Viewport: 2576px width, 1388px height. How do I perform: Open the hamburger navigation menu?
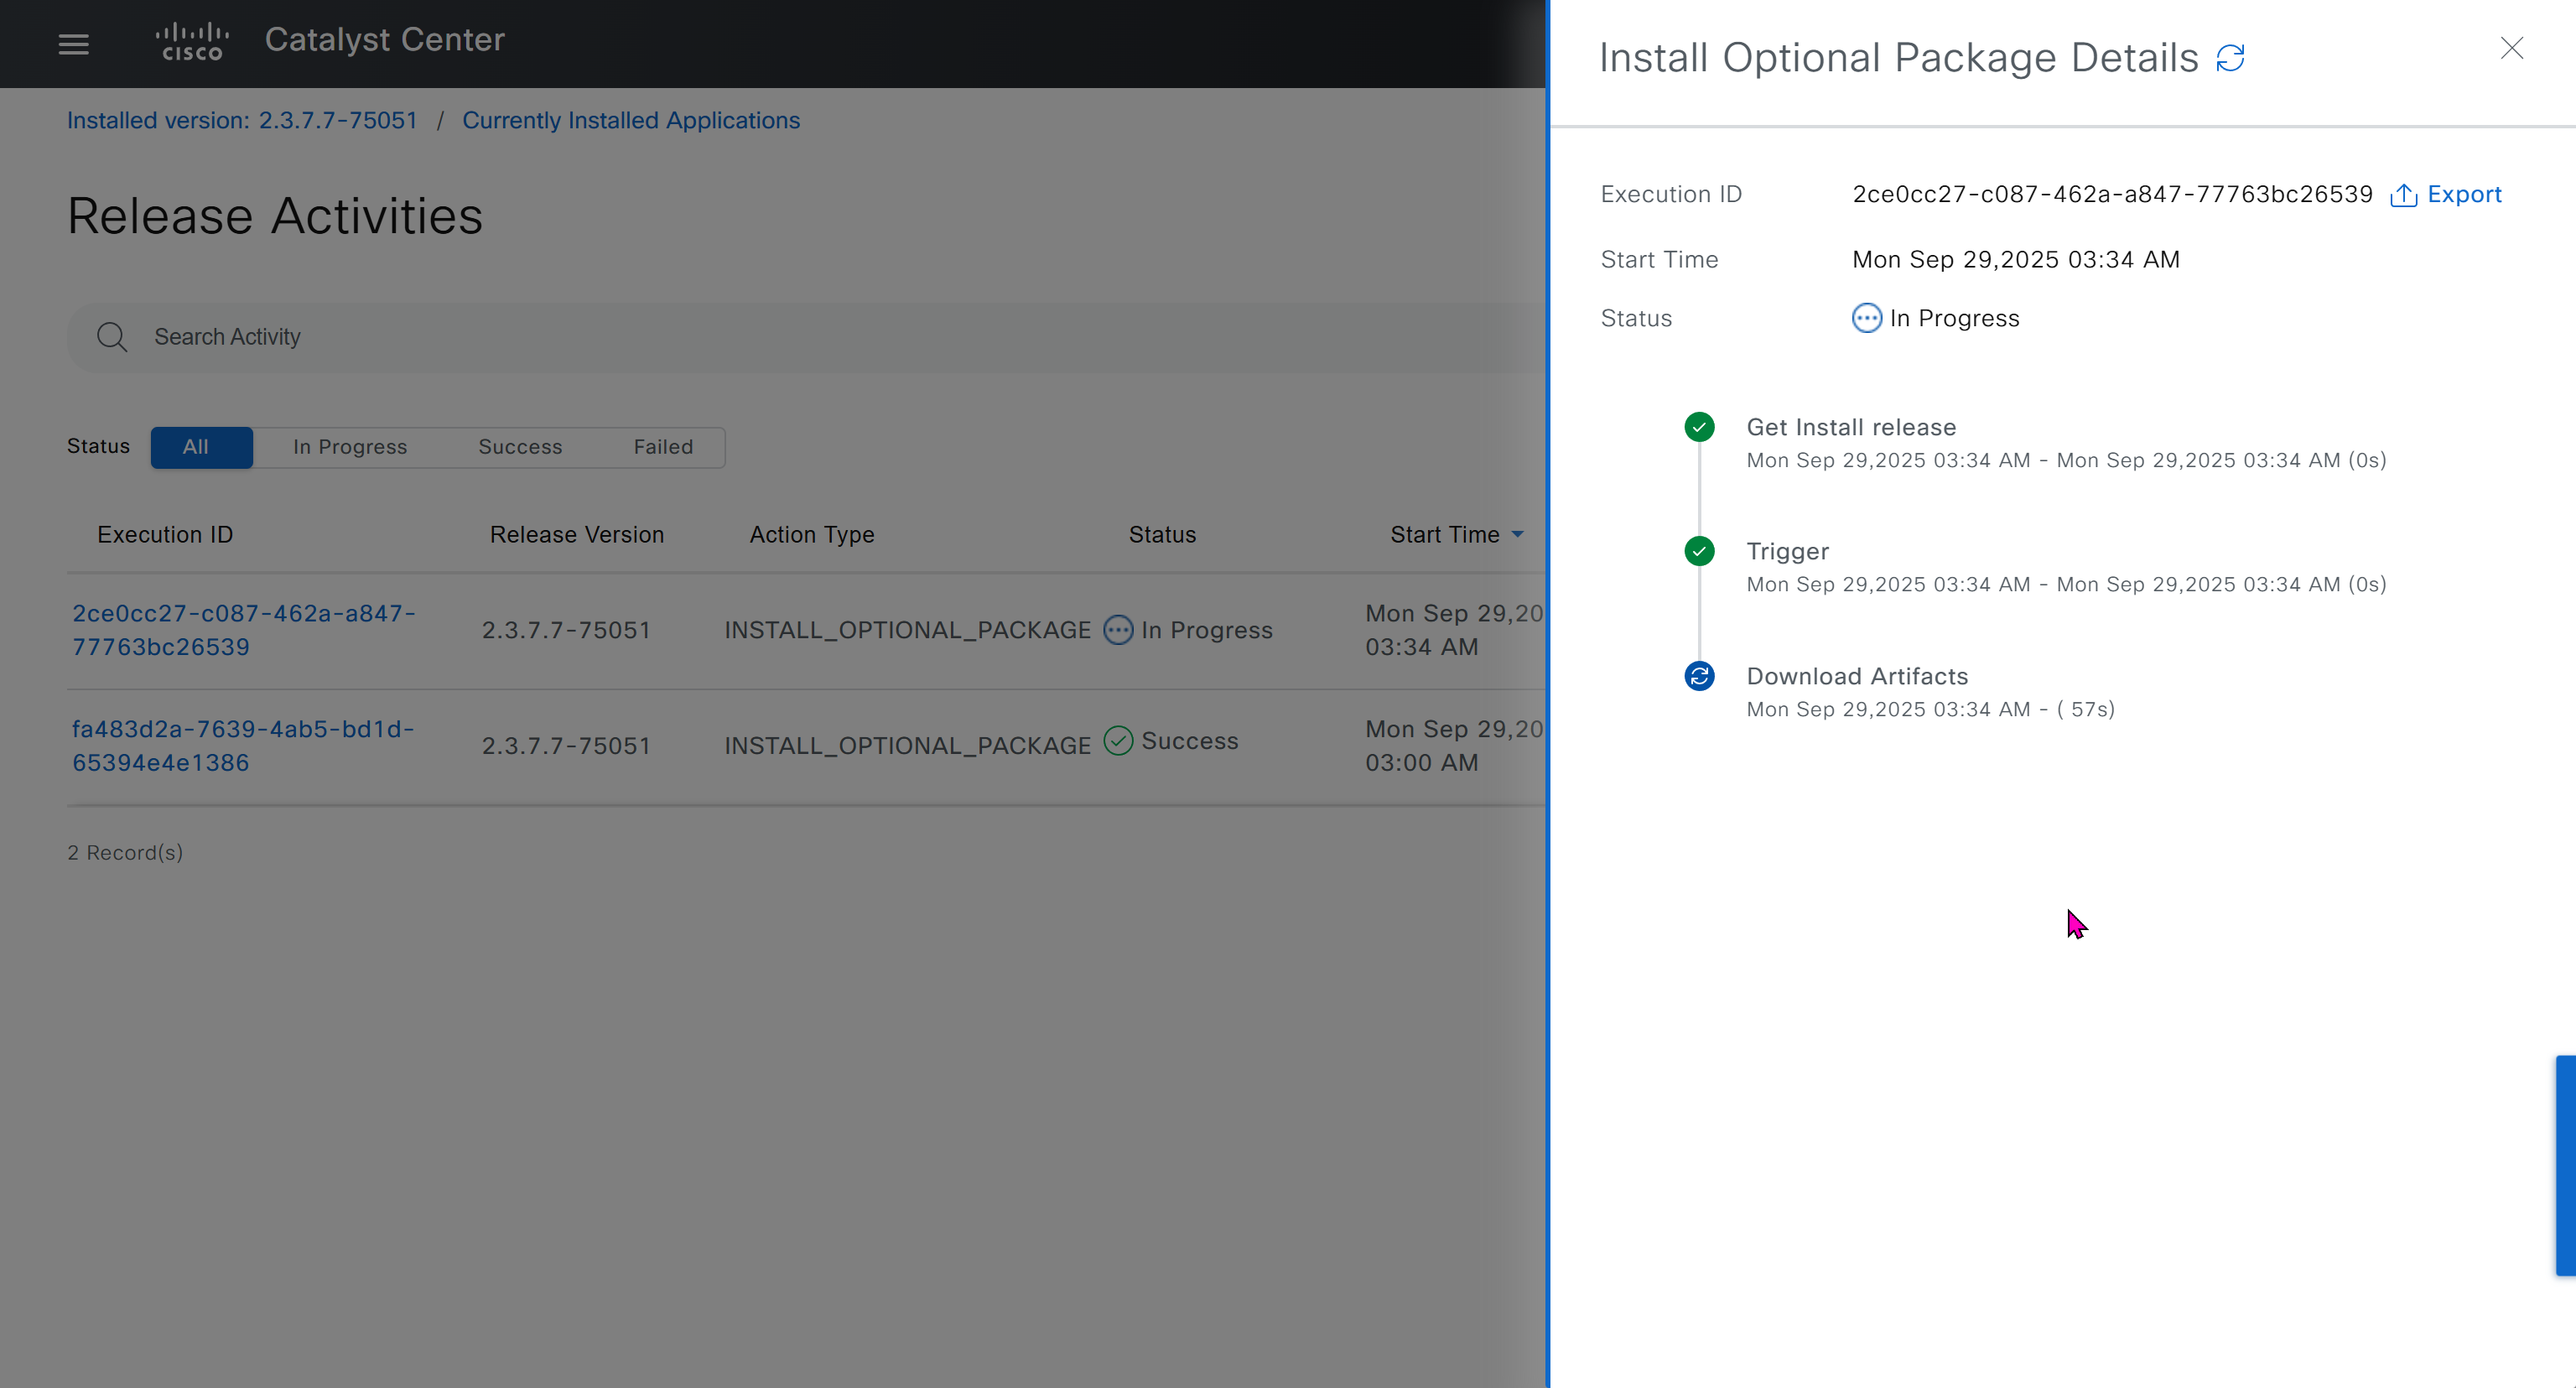coord(73,44)
